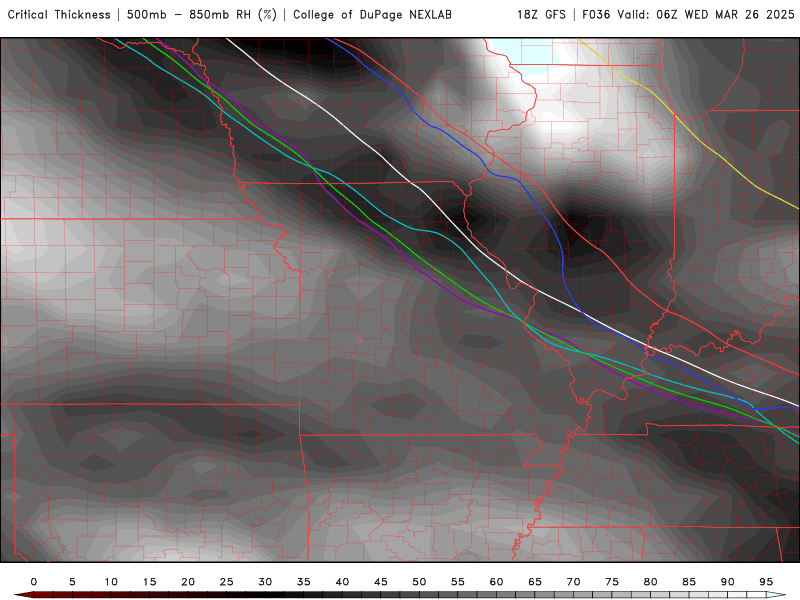This screenshot has width=800, height=600.
Task: Click the "5" value on the colorbar scale
Action: click(72, 582)
